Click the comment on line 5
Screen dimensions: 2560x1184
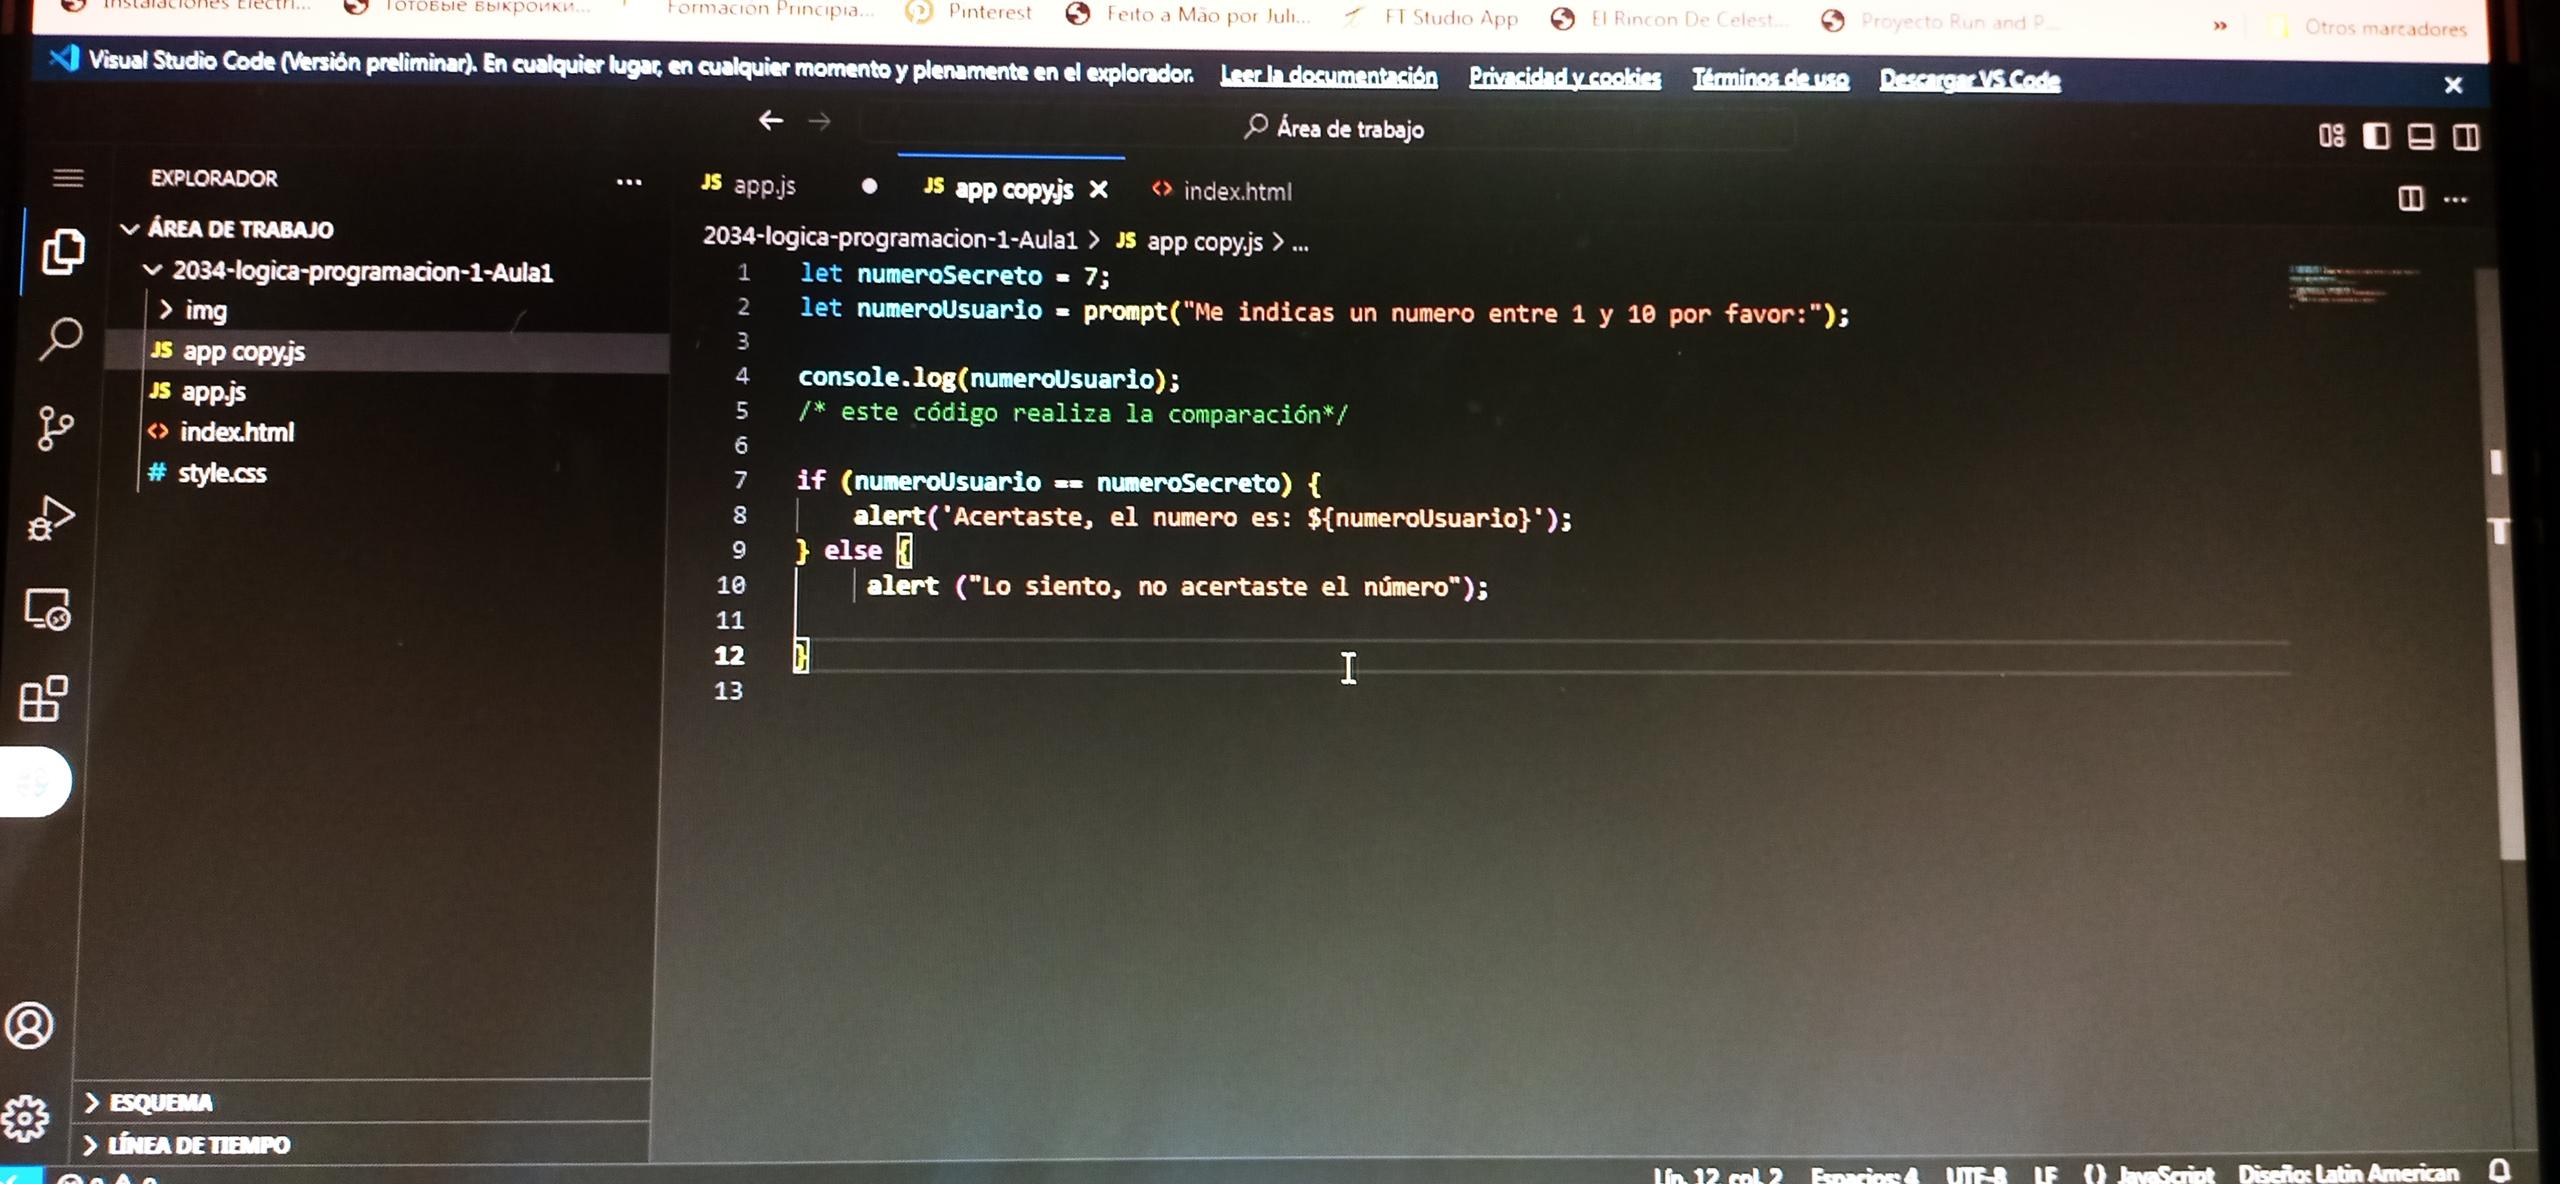(1072, 412)
